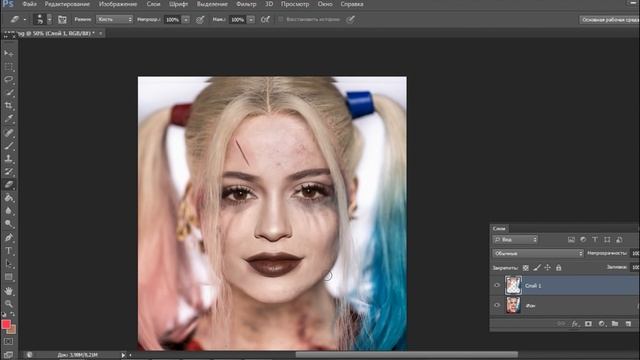Screen dimensions: 640x360
Task: Open the layer filter Вид dropdown
Action: point(515,240)
